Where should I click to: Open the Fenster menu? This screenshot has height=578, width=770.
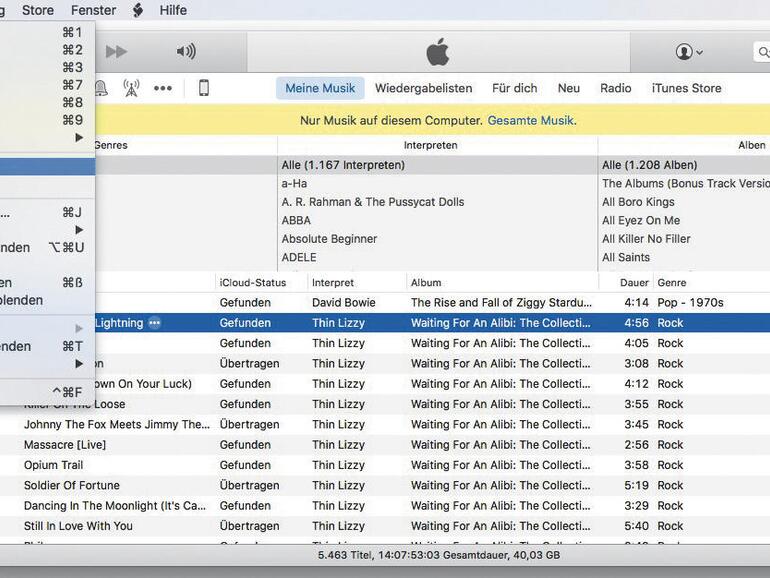[93, 10]
